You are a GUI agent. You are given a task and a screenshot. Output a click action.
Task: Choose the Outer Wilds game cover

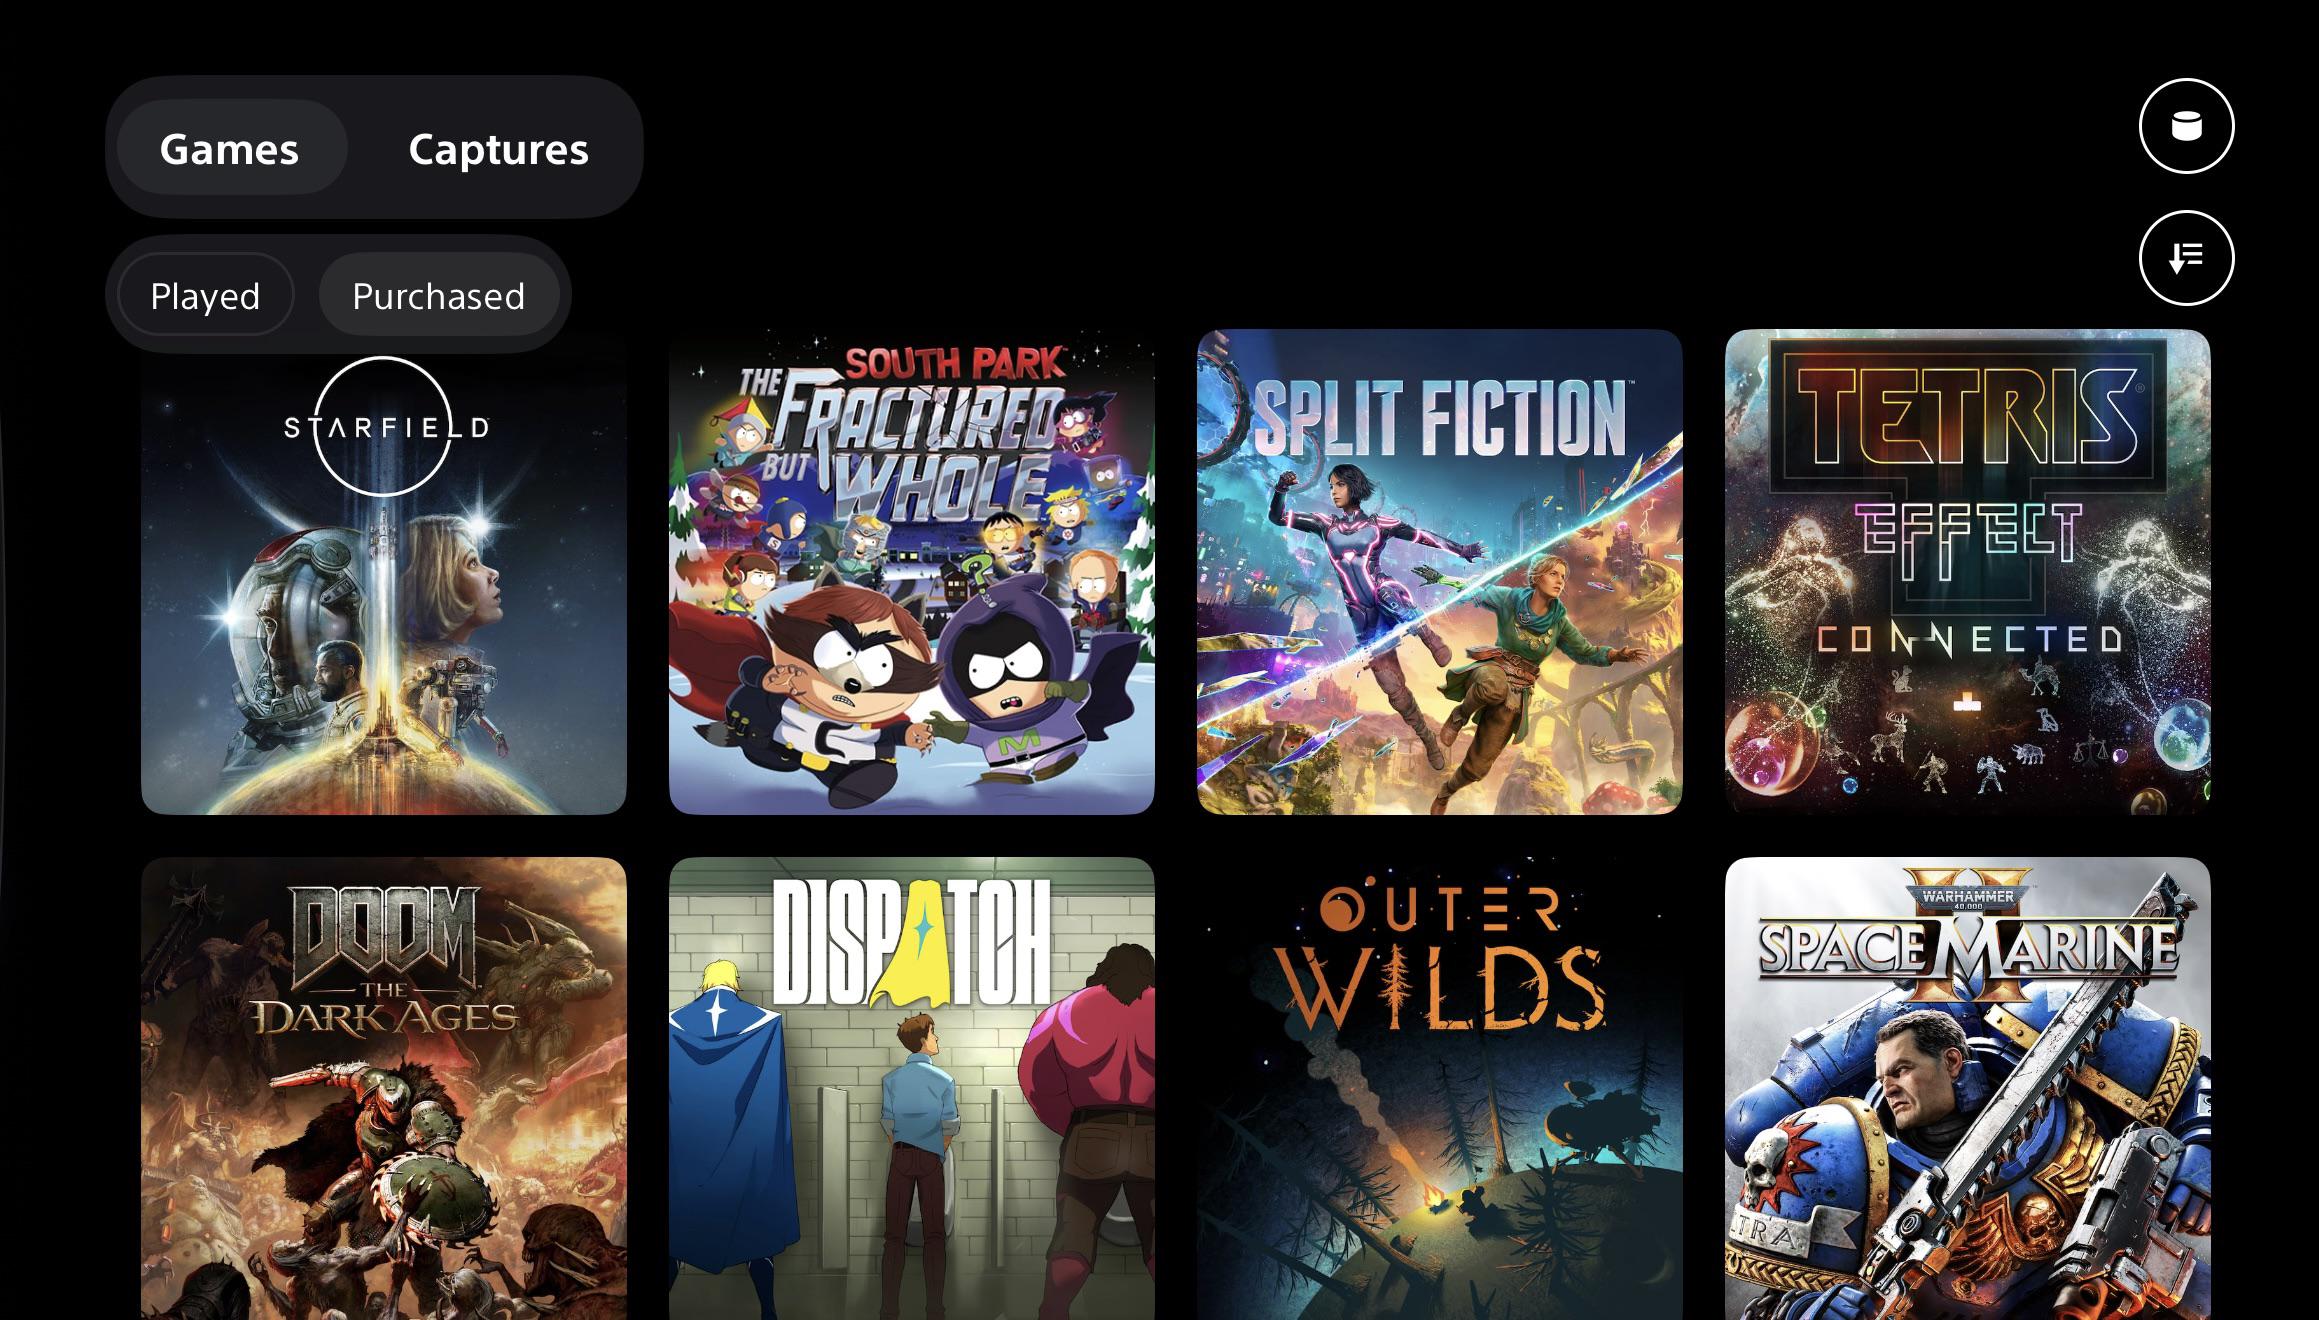1440,1088
